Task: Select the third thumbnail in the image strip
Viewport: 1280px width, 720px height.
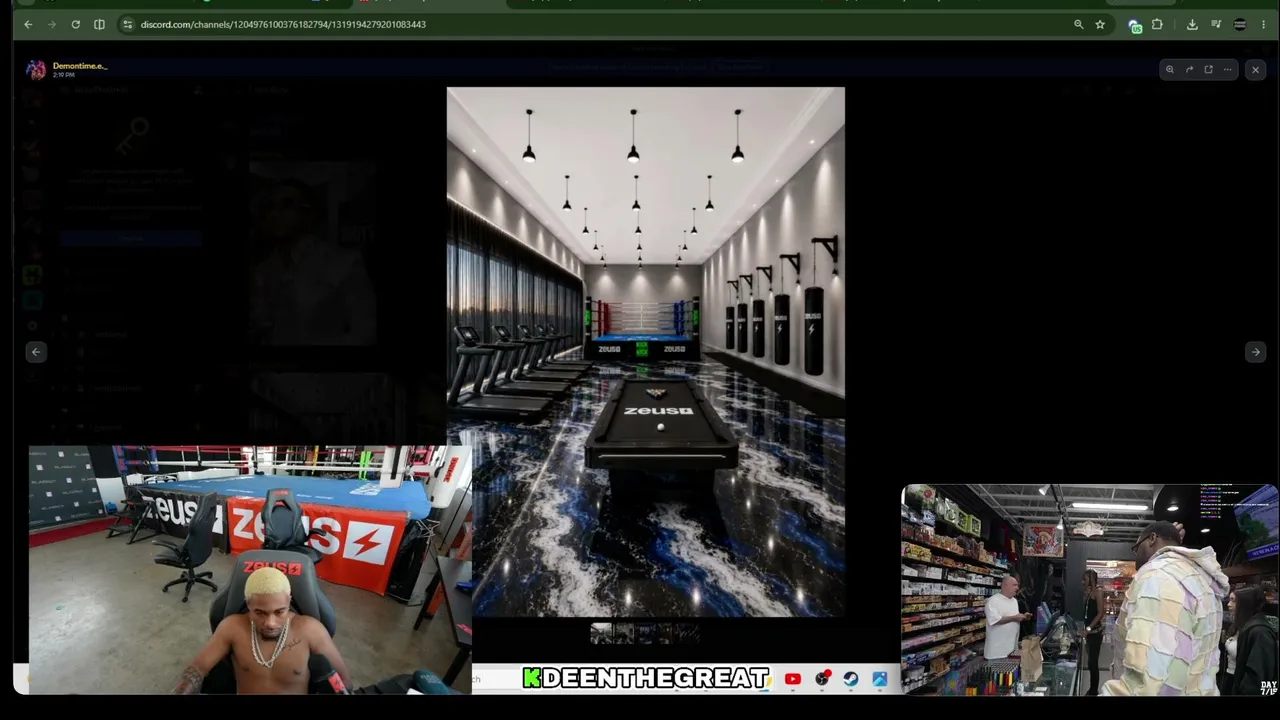Action: coord(647,632)
